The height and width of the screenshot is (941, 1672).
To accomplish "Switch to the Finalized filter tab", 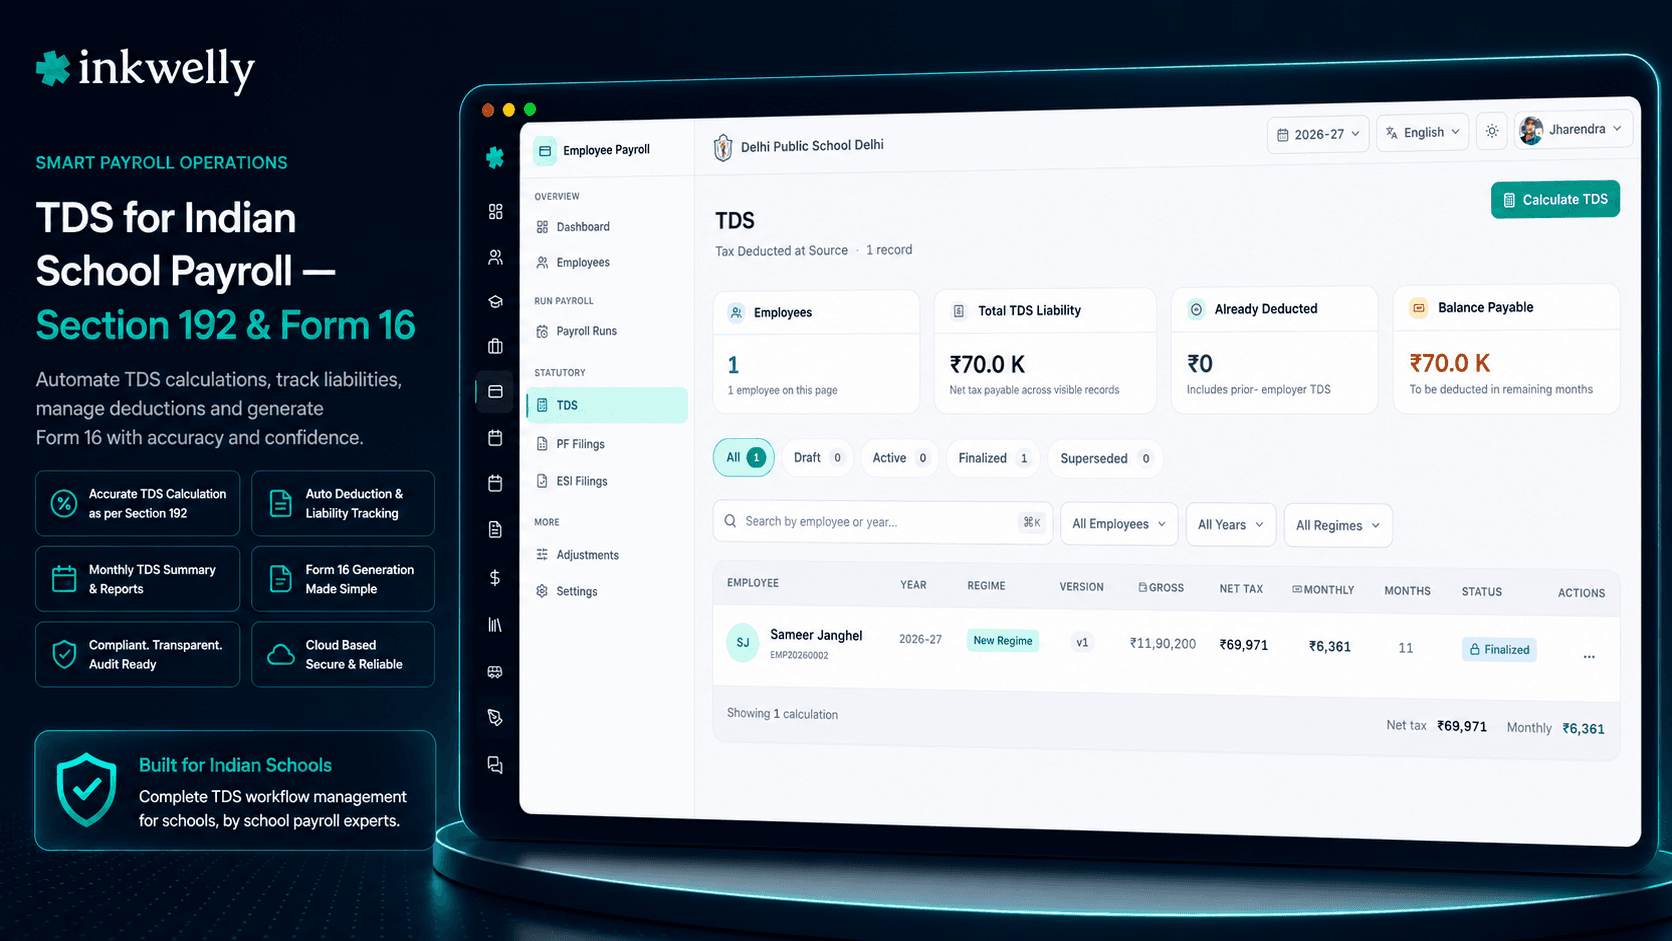I will [x=993, y=458].
